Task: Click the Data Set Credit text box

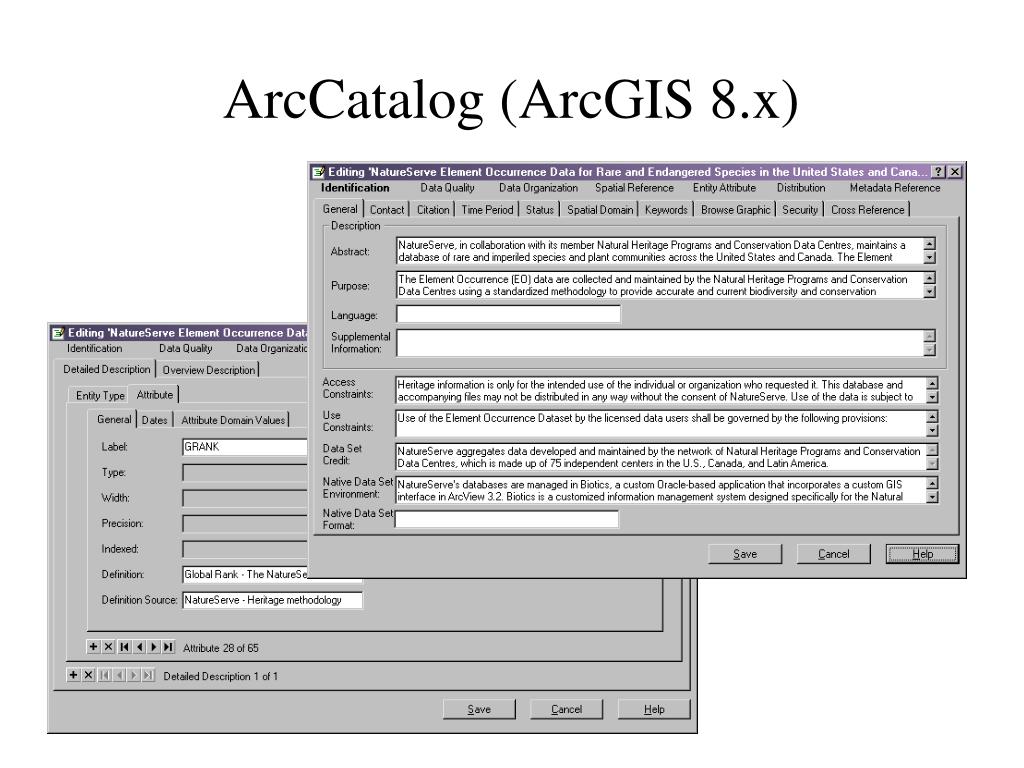Action: pos(660,457)
